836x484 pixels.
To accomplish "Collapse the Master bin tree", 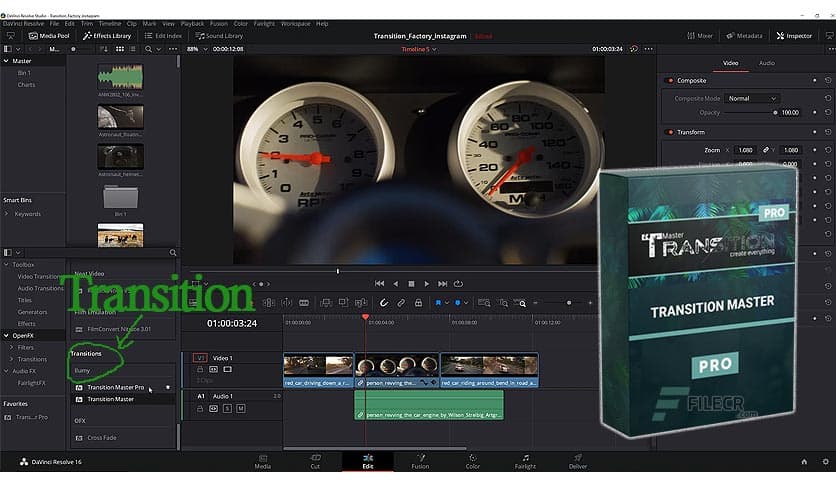I will point(6,61).
